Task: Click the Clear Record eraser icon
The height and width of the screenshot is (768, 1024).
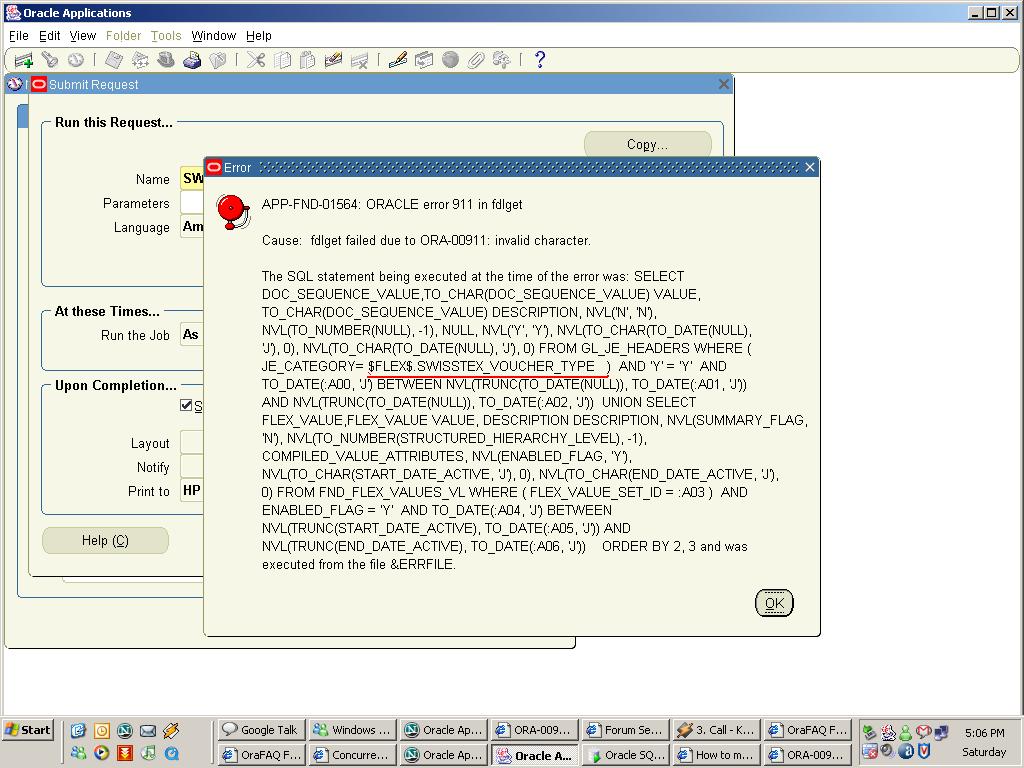Action: click(x=334, y=60)
